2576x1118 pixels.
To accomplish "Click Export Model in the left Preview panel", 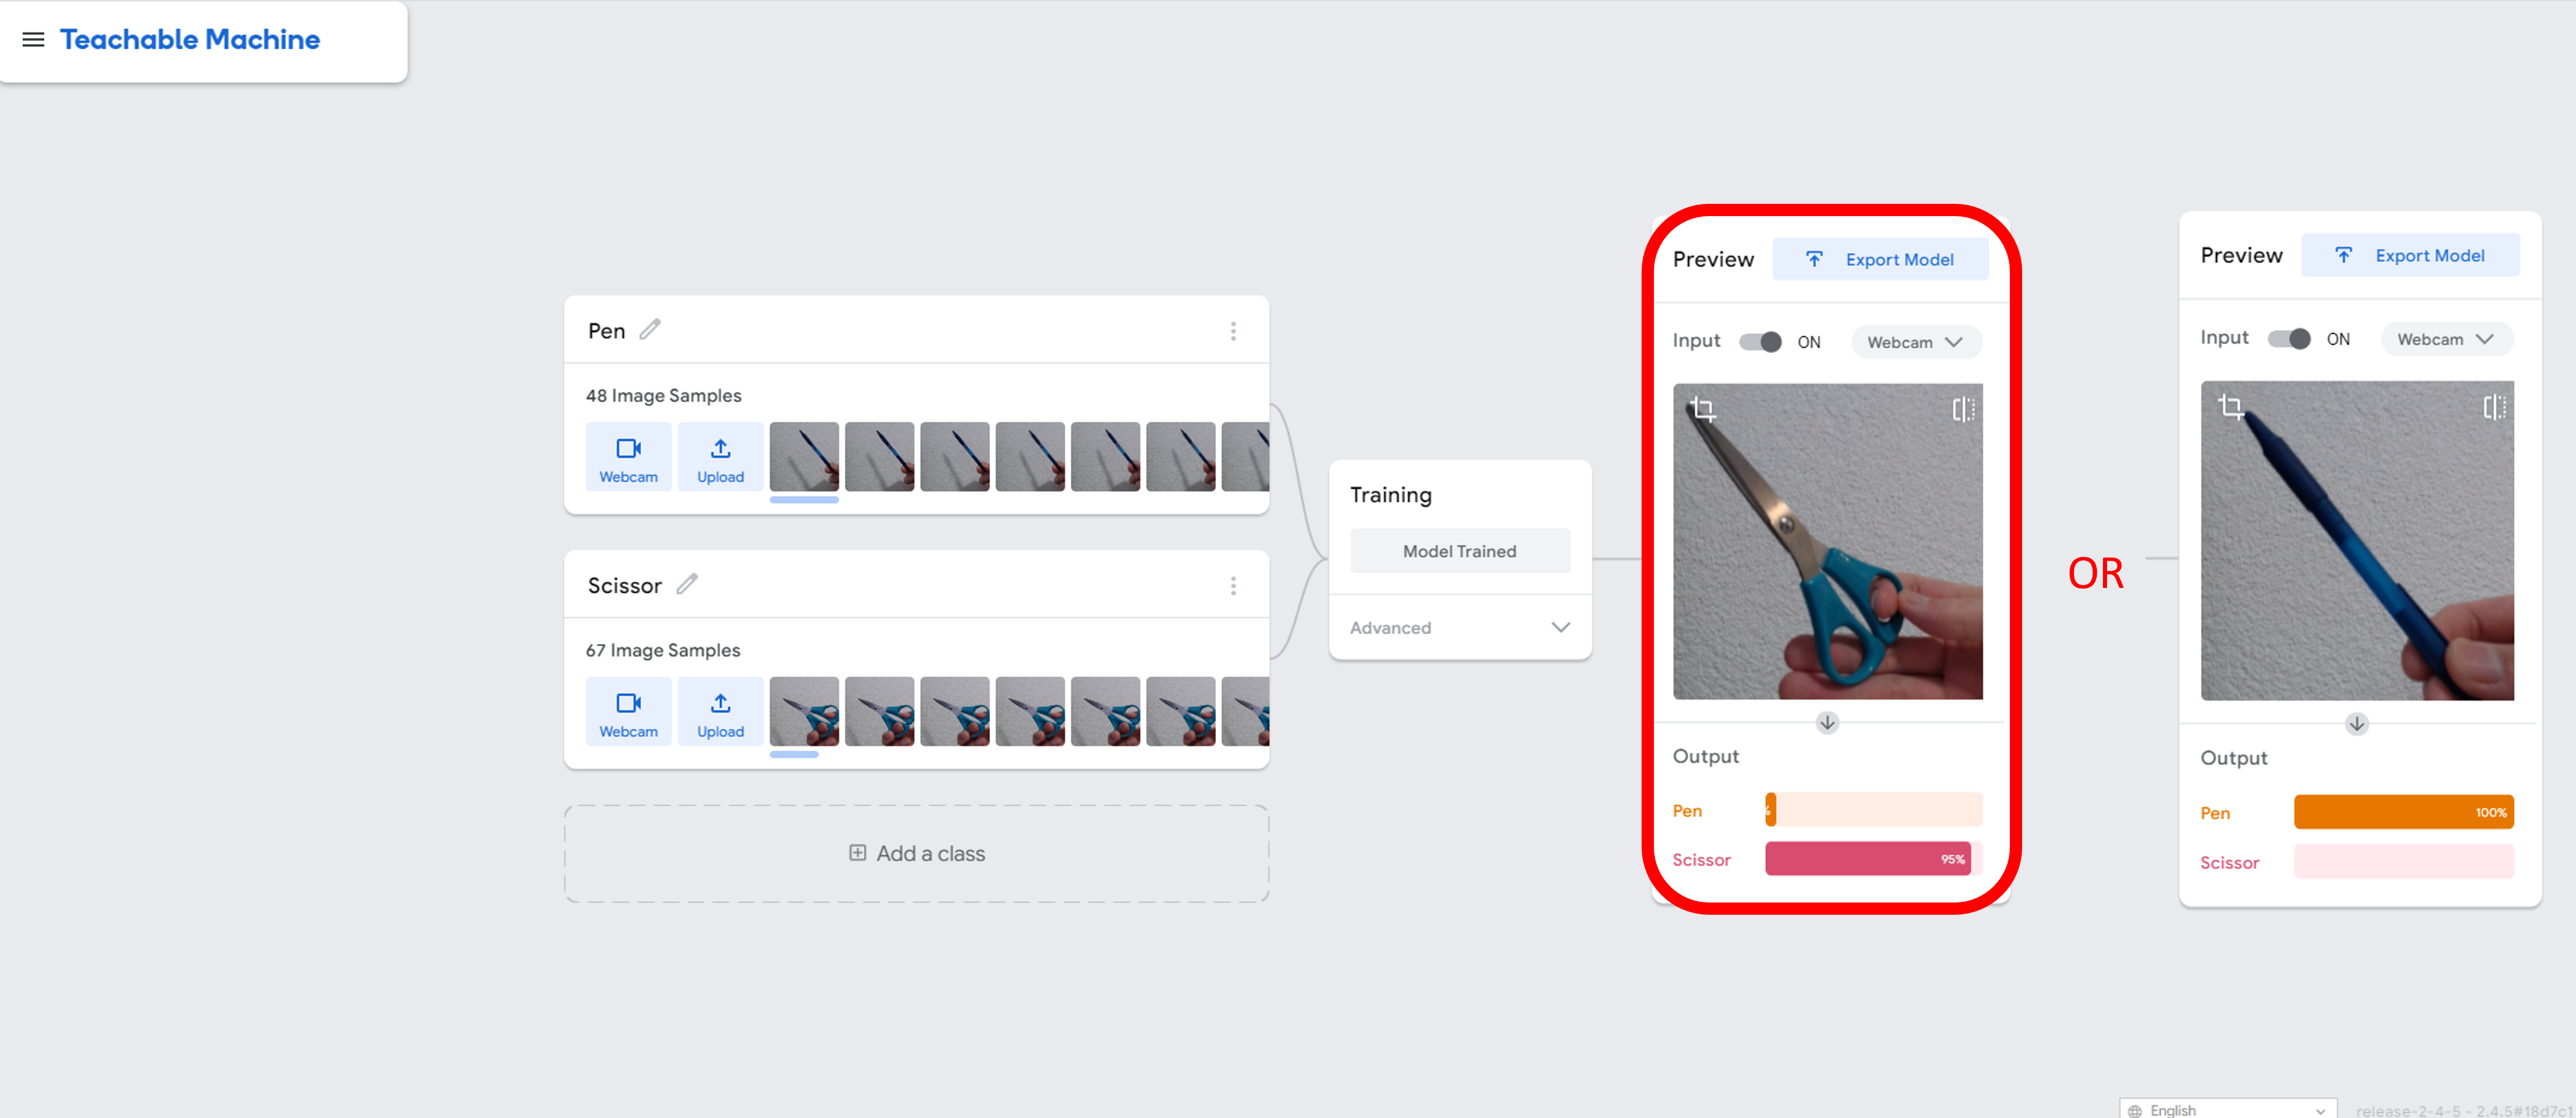I will pos(1880,259).
